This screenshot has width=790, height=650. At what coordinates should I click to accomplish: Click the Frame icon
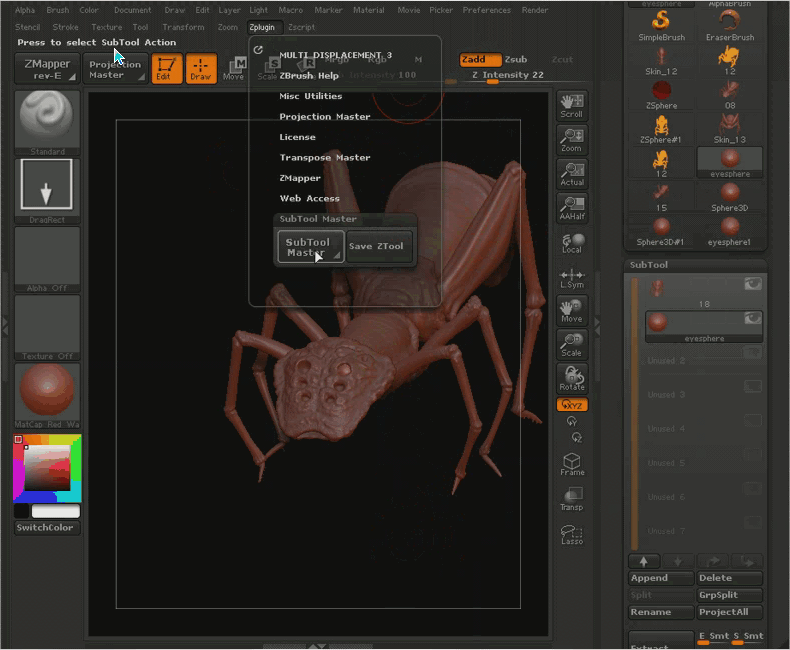(572, 464)
